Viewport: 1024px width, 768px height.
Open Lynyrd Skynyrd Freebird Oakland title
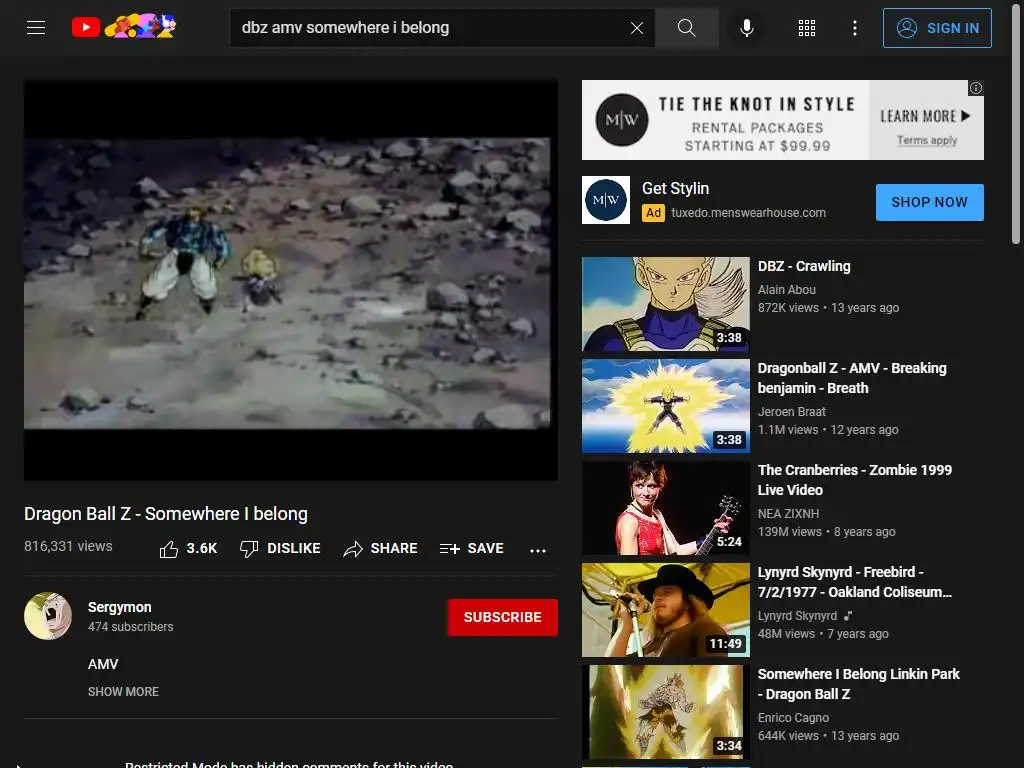coord(854,582)
